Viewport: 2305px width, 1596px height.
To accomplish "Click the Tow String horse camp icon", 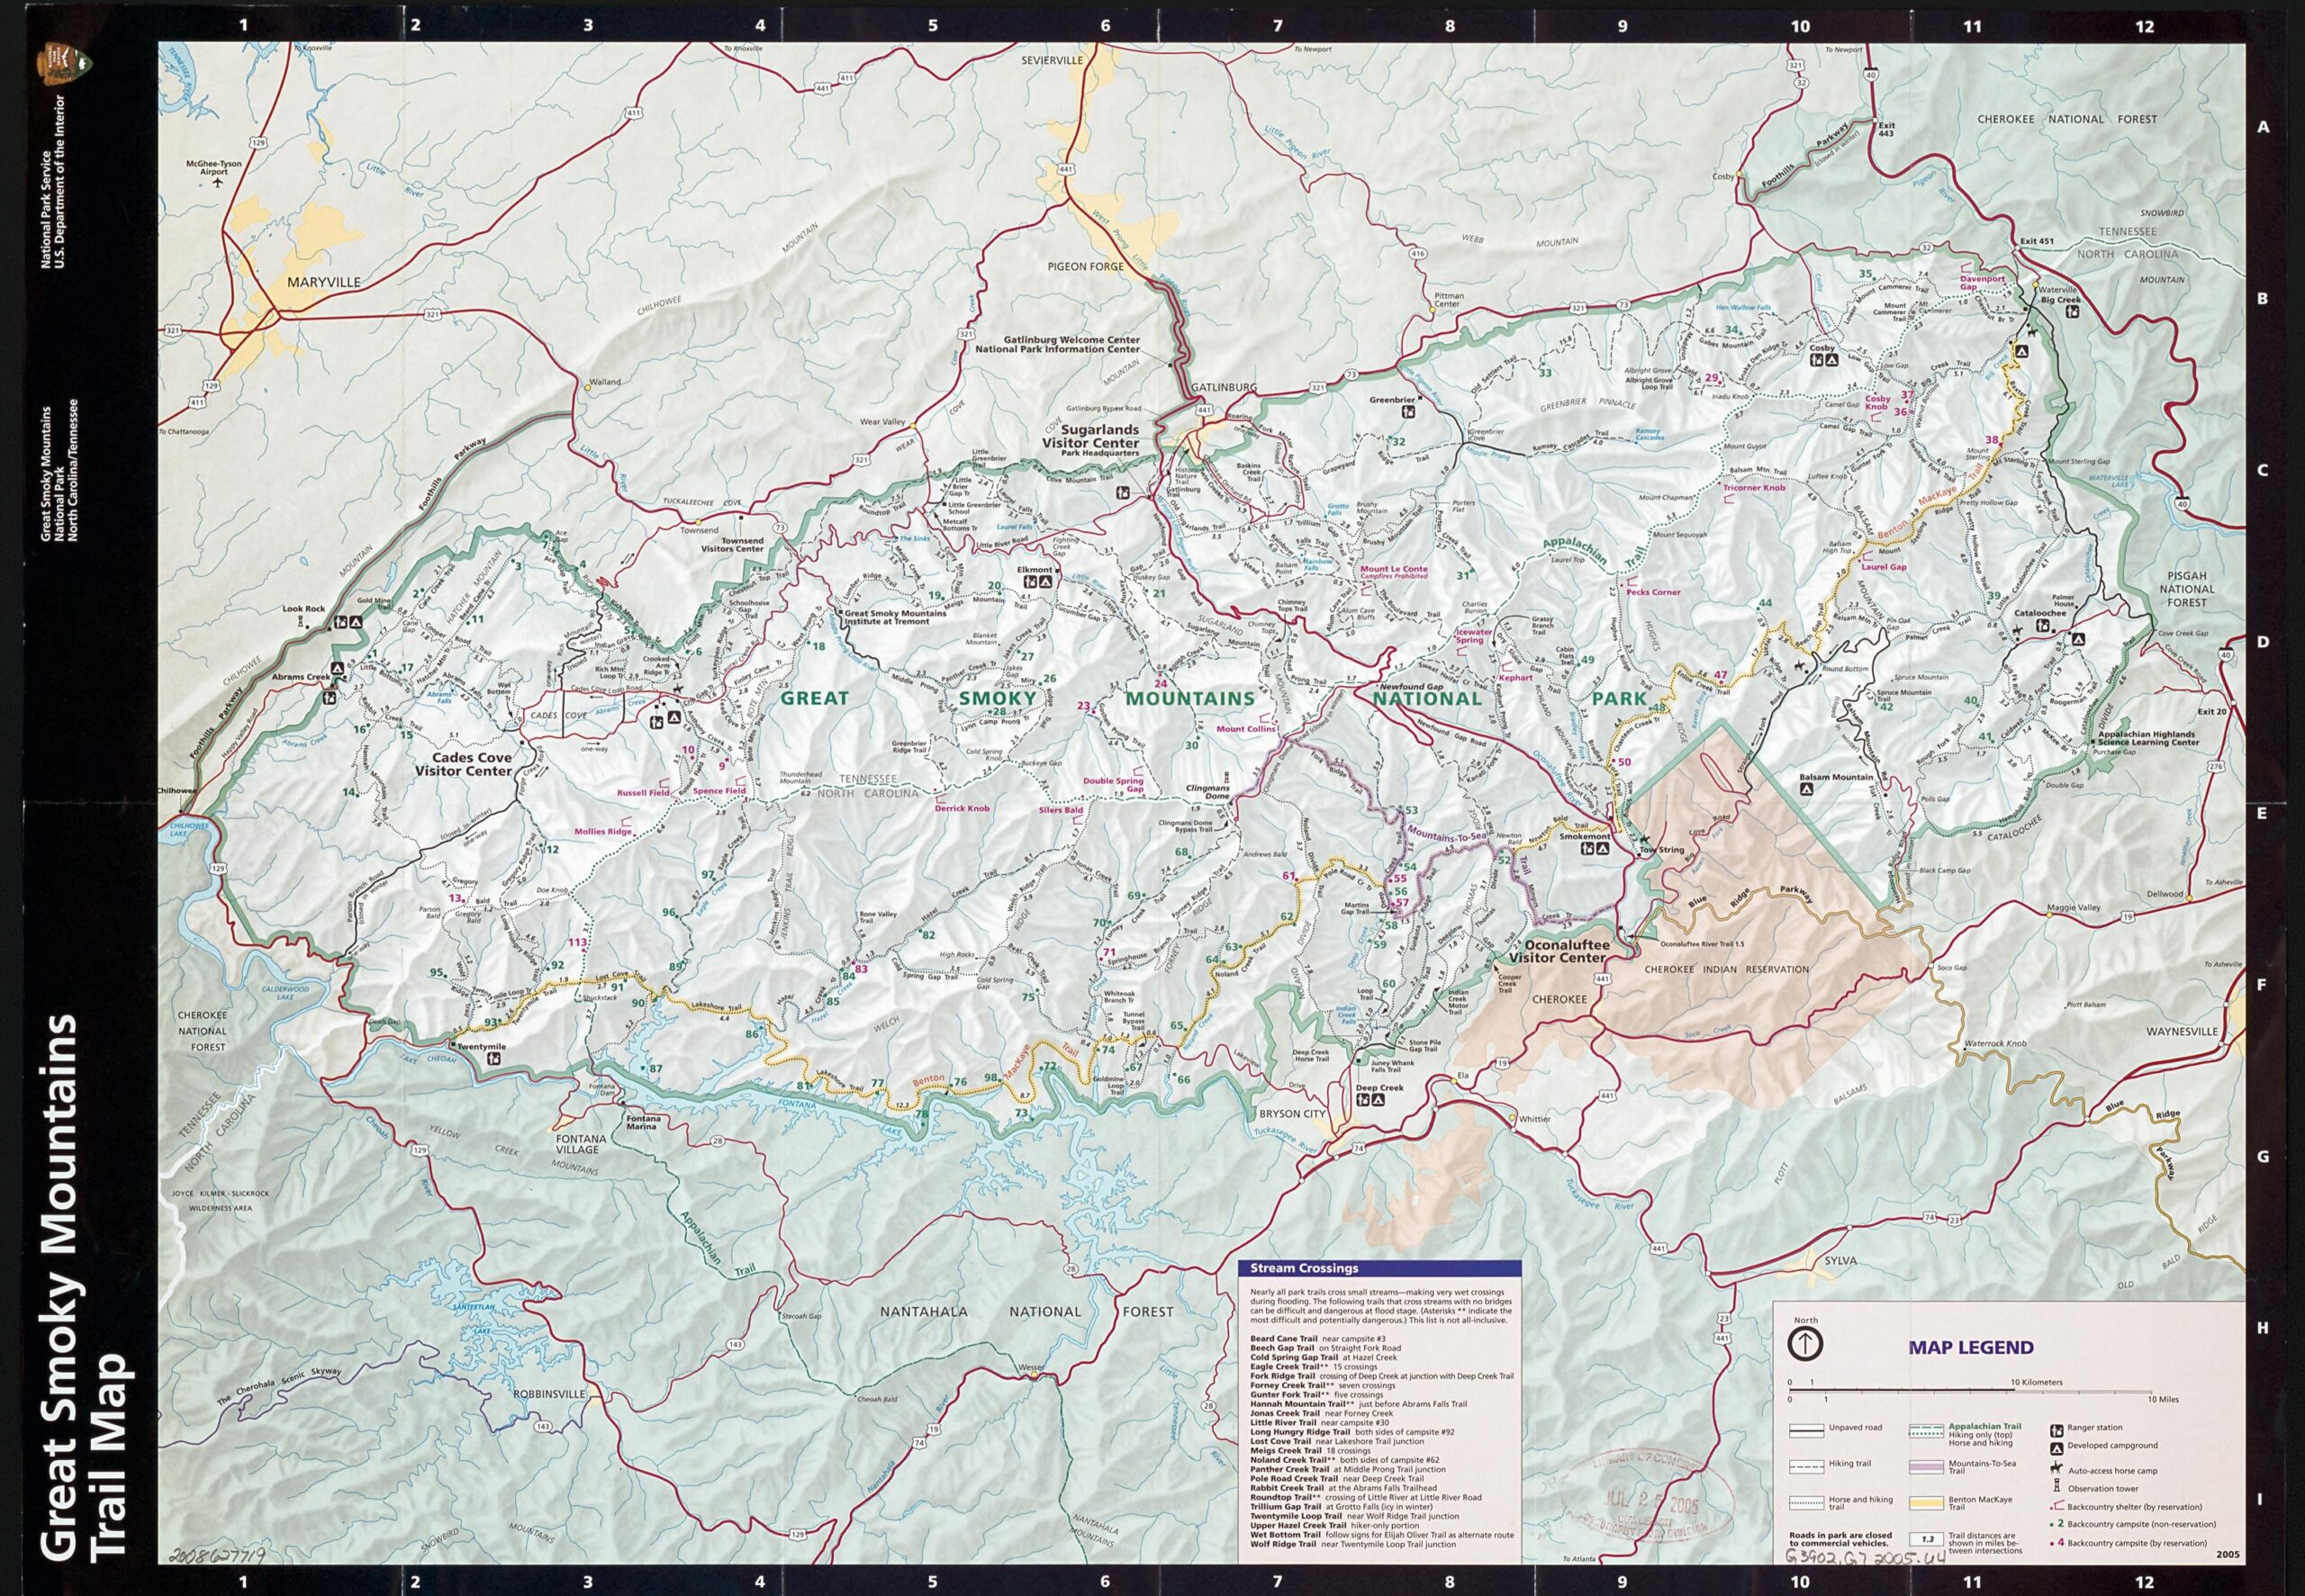I will pos(1643,840).
